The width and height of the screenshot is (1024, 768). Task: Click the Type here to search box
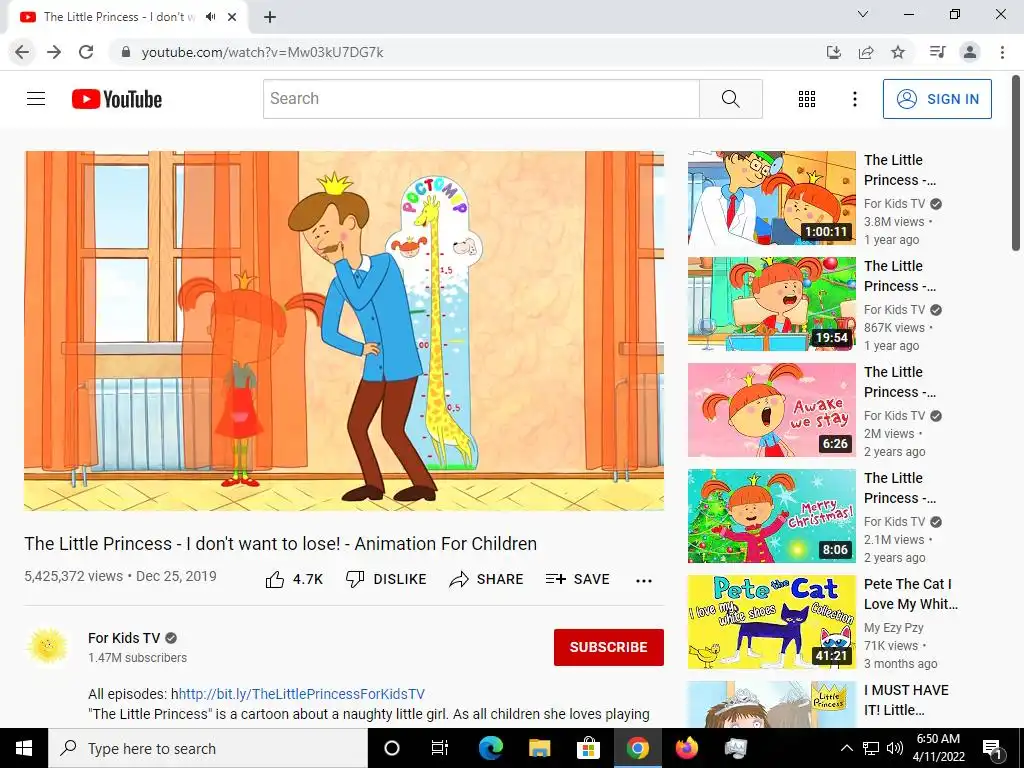(208, 748)
